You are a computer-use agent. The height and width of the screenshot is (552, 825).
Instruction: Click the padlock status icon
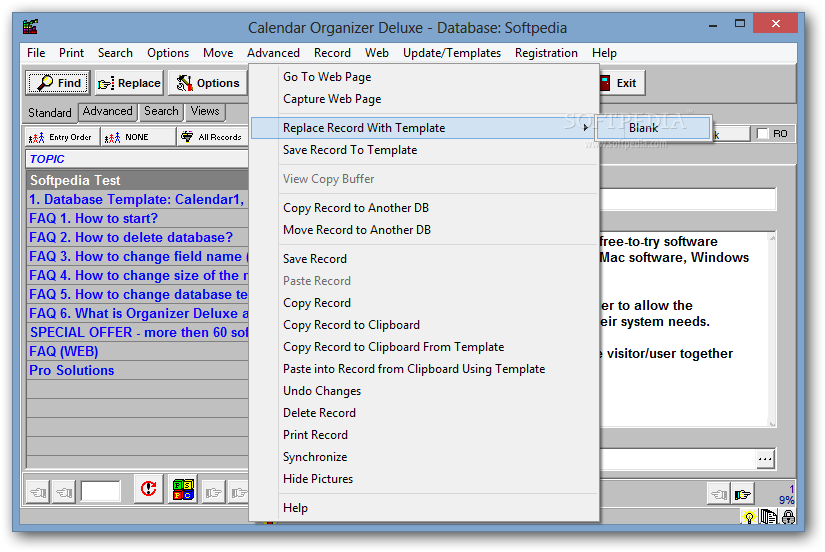(788, 517)
